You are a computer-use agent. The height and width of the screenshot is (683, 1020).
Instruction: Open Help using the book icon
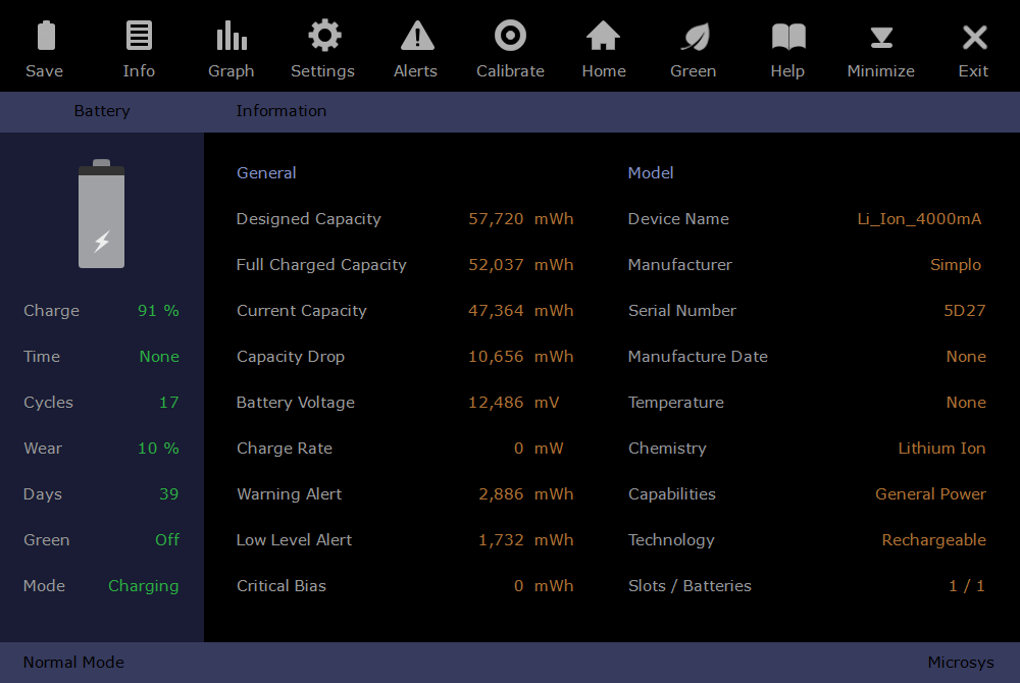point(787,45)
